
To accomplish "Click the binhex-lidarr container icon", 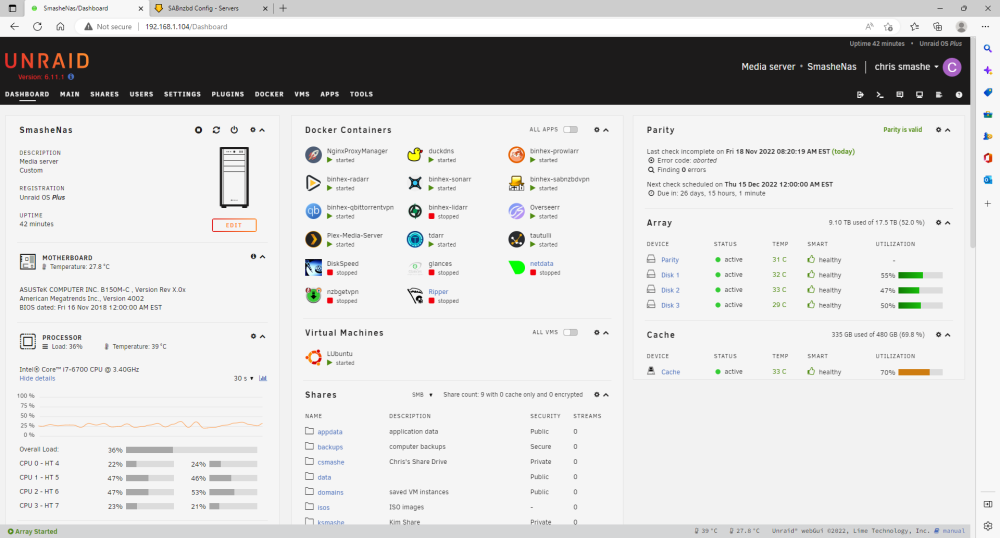I will point(415,211).
